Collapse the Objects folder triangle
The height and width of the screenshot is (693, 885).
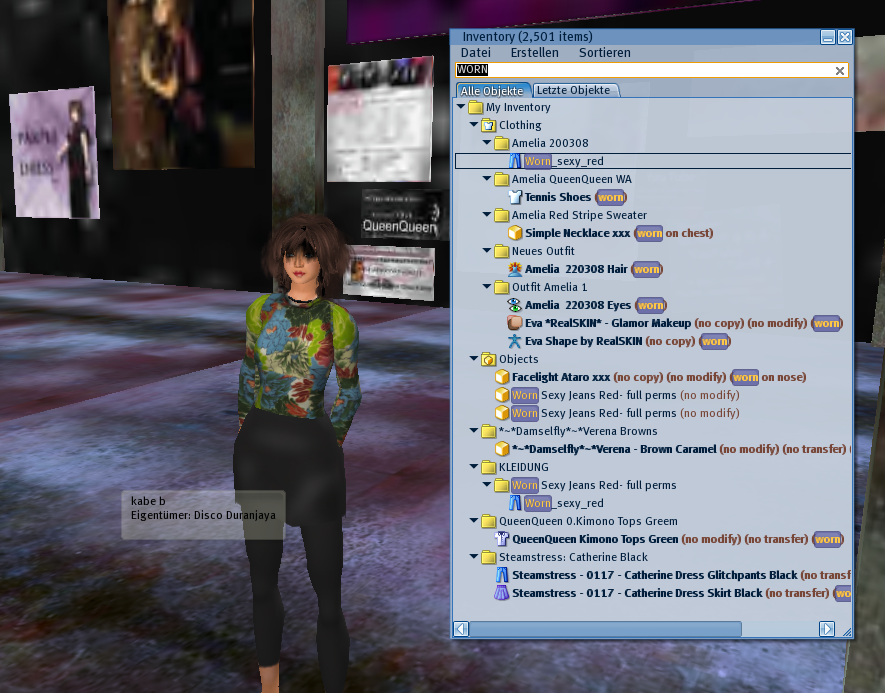[474, 358]
